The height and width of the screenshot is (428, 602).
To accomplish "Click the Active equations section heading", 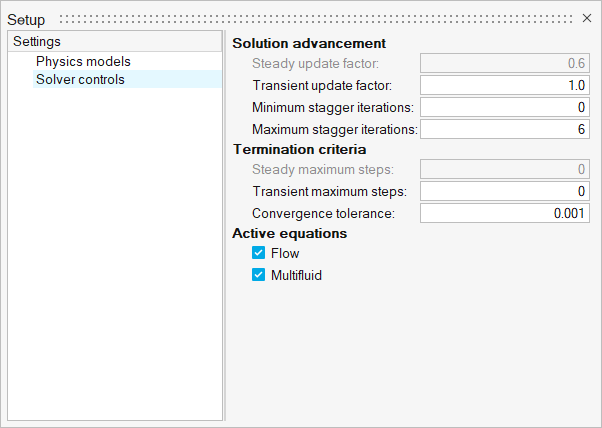I will (x=290, y=233).
